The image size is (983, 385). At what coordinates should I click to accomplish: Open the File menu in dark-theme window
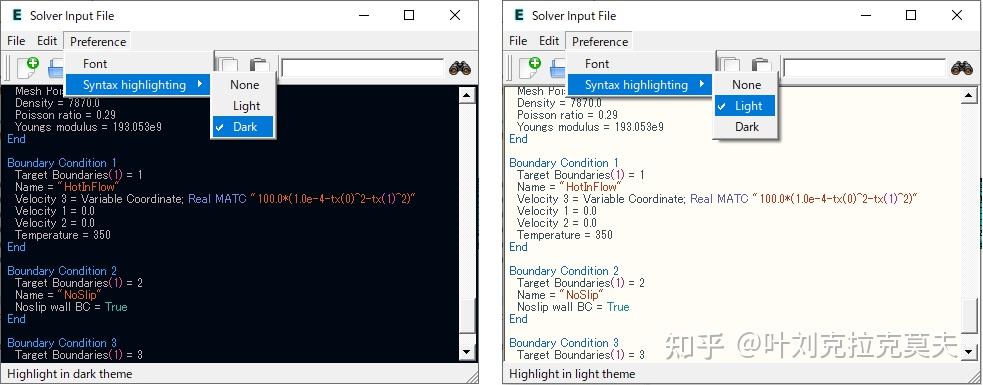pos(16,41)
